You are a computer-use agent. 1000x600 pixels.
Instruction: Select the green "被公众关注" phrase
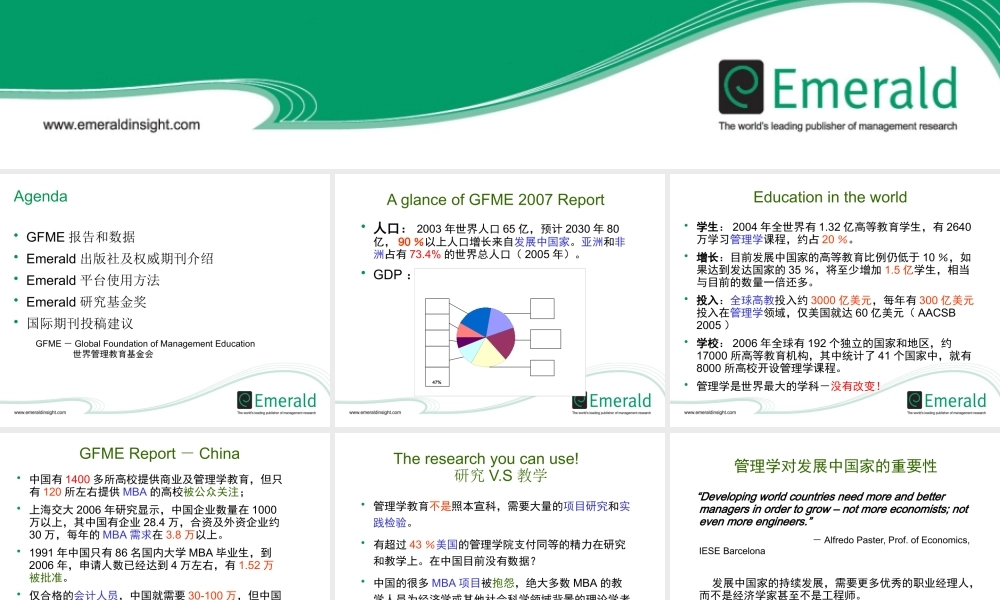[x=210, y=492]
